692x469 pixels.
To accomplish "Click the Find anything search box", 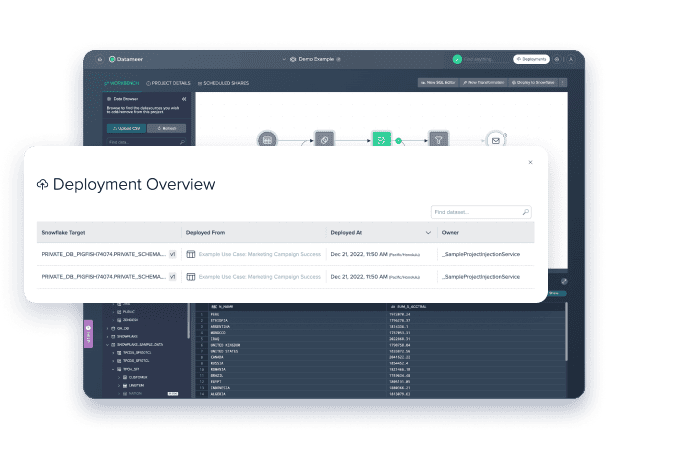I will (485, 59).
